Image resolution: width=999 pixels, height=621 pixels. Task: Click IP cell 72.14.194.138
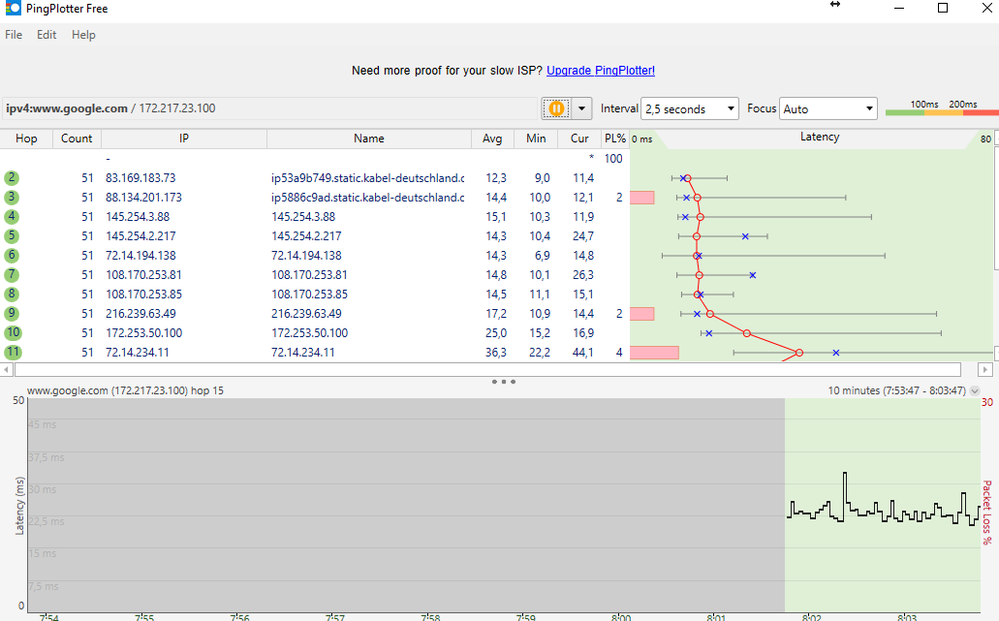pos(141,255)
